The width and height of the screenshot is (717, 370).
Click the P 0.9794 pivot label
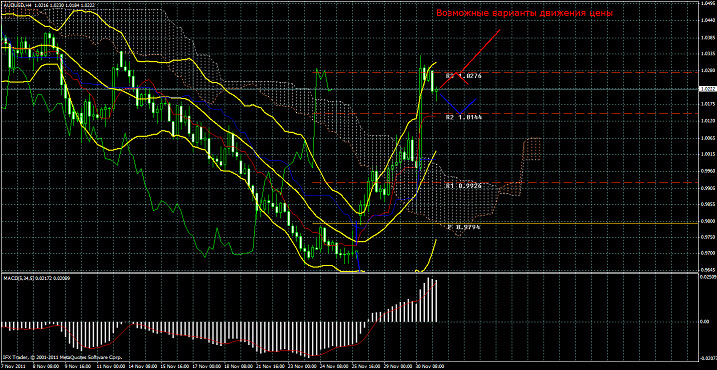(464, 226)
